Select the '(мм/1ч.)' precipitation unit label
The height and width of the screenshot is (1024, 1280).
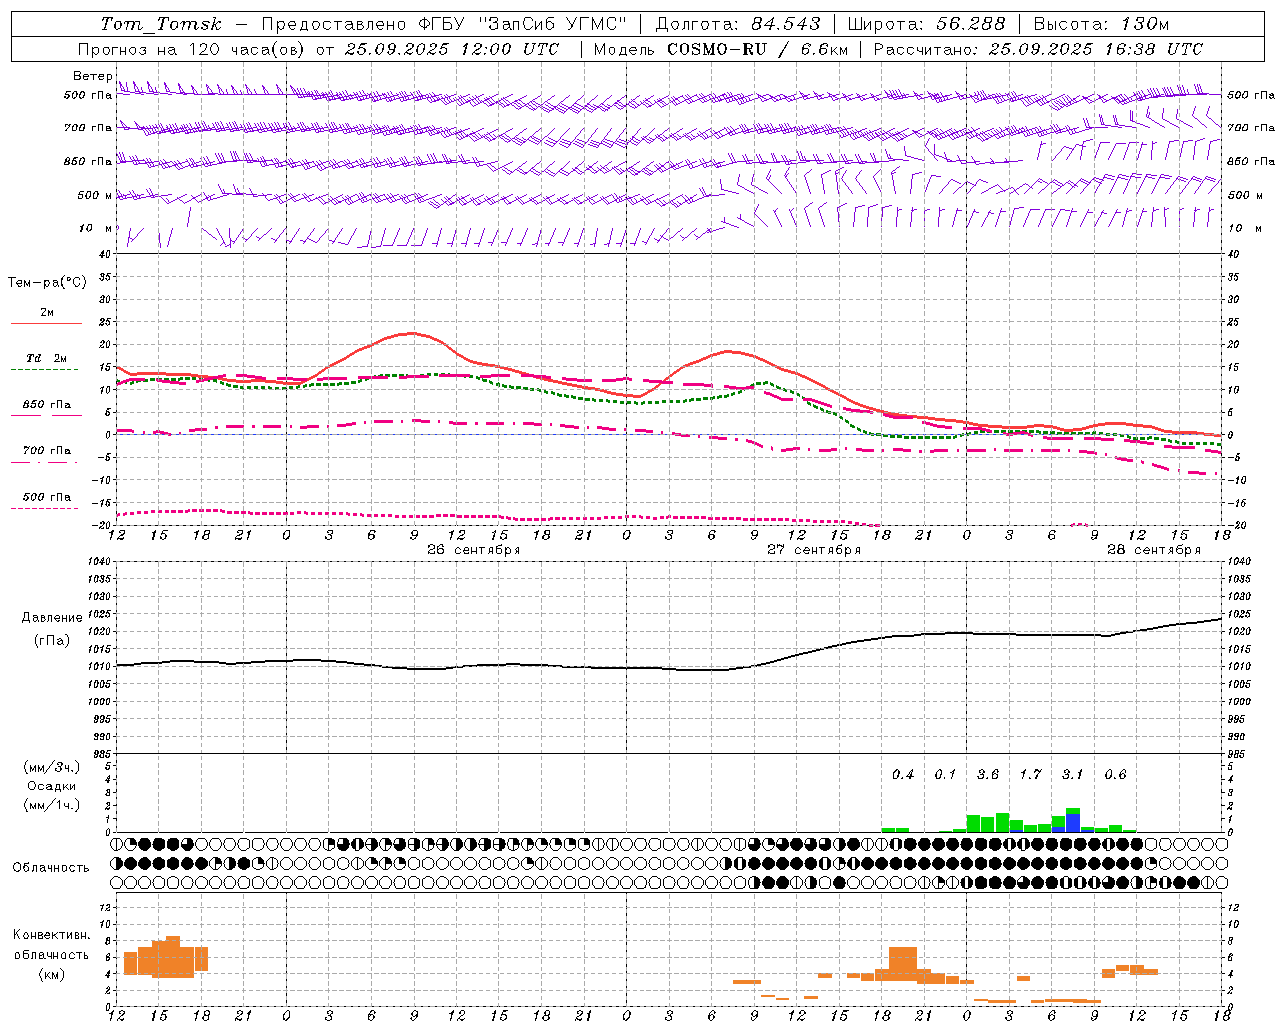click(x=52, y=805)
